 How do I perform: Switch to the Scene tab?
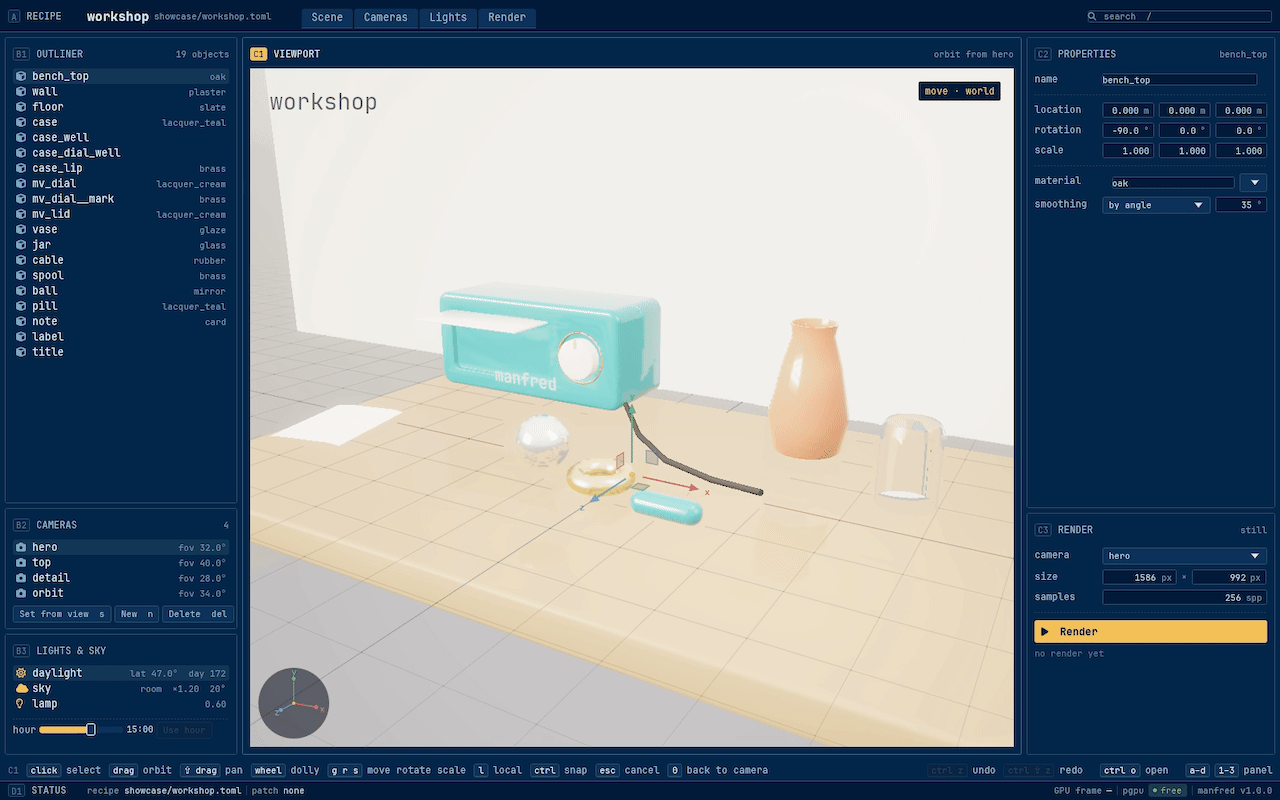point(327,18)
